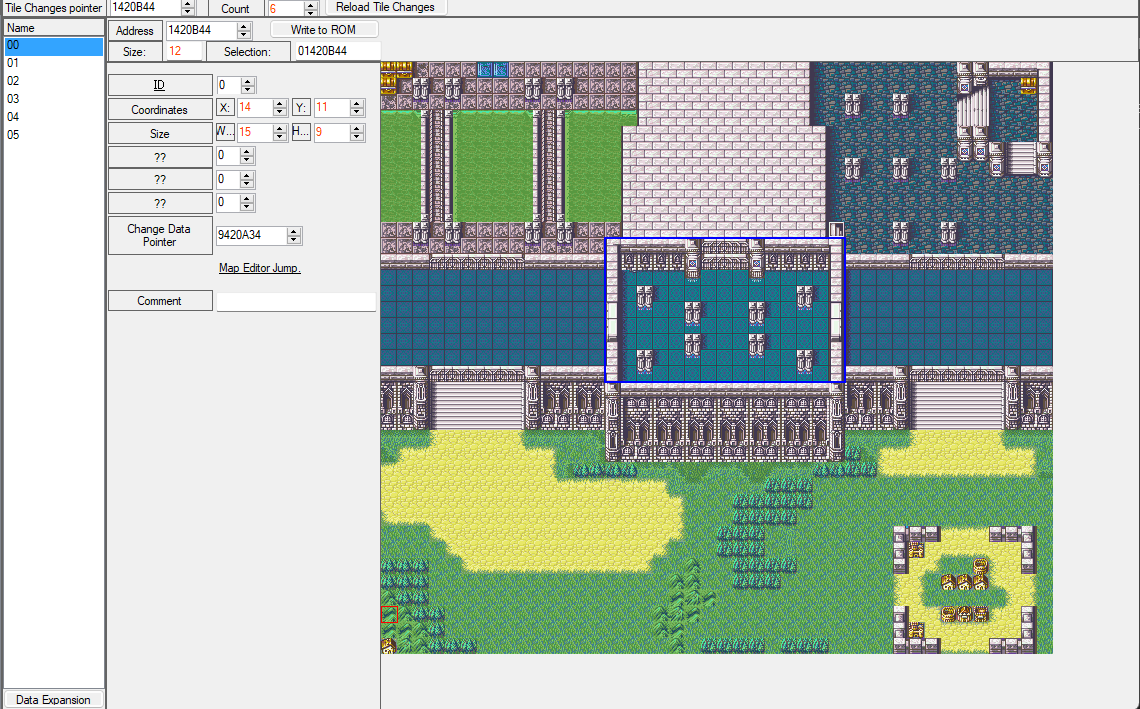Select tile change entry 03
This screenshot has width=1140, height=709.
pyautogui.click(x=54, y=99)
